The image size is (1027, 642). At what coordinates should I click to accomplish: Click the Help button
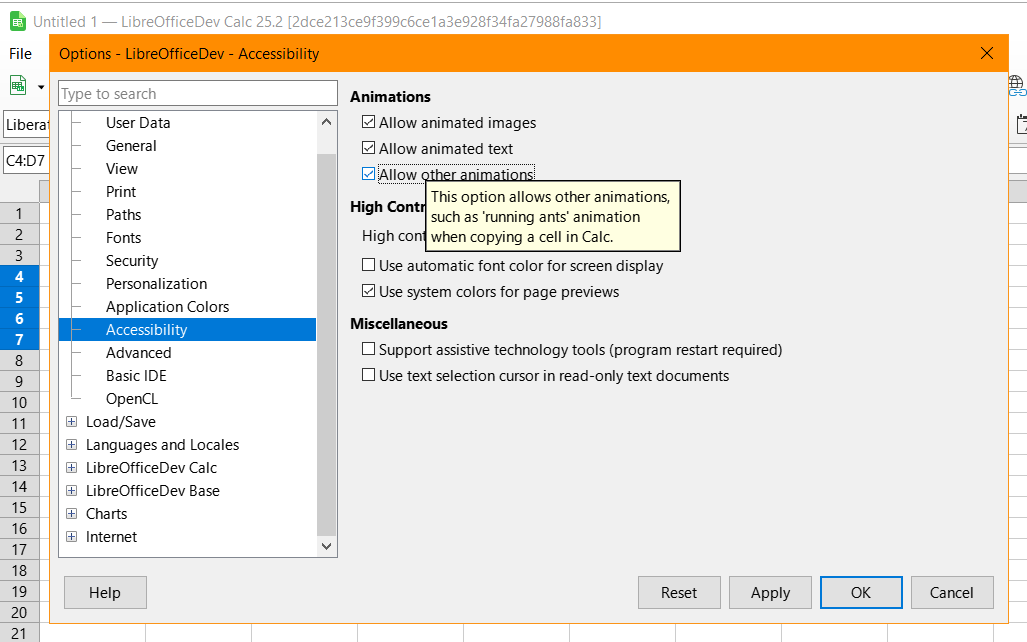105,592
